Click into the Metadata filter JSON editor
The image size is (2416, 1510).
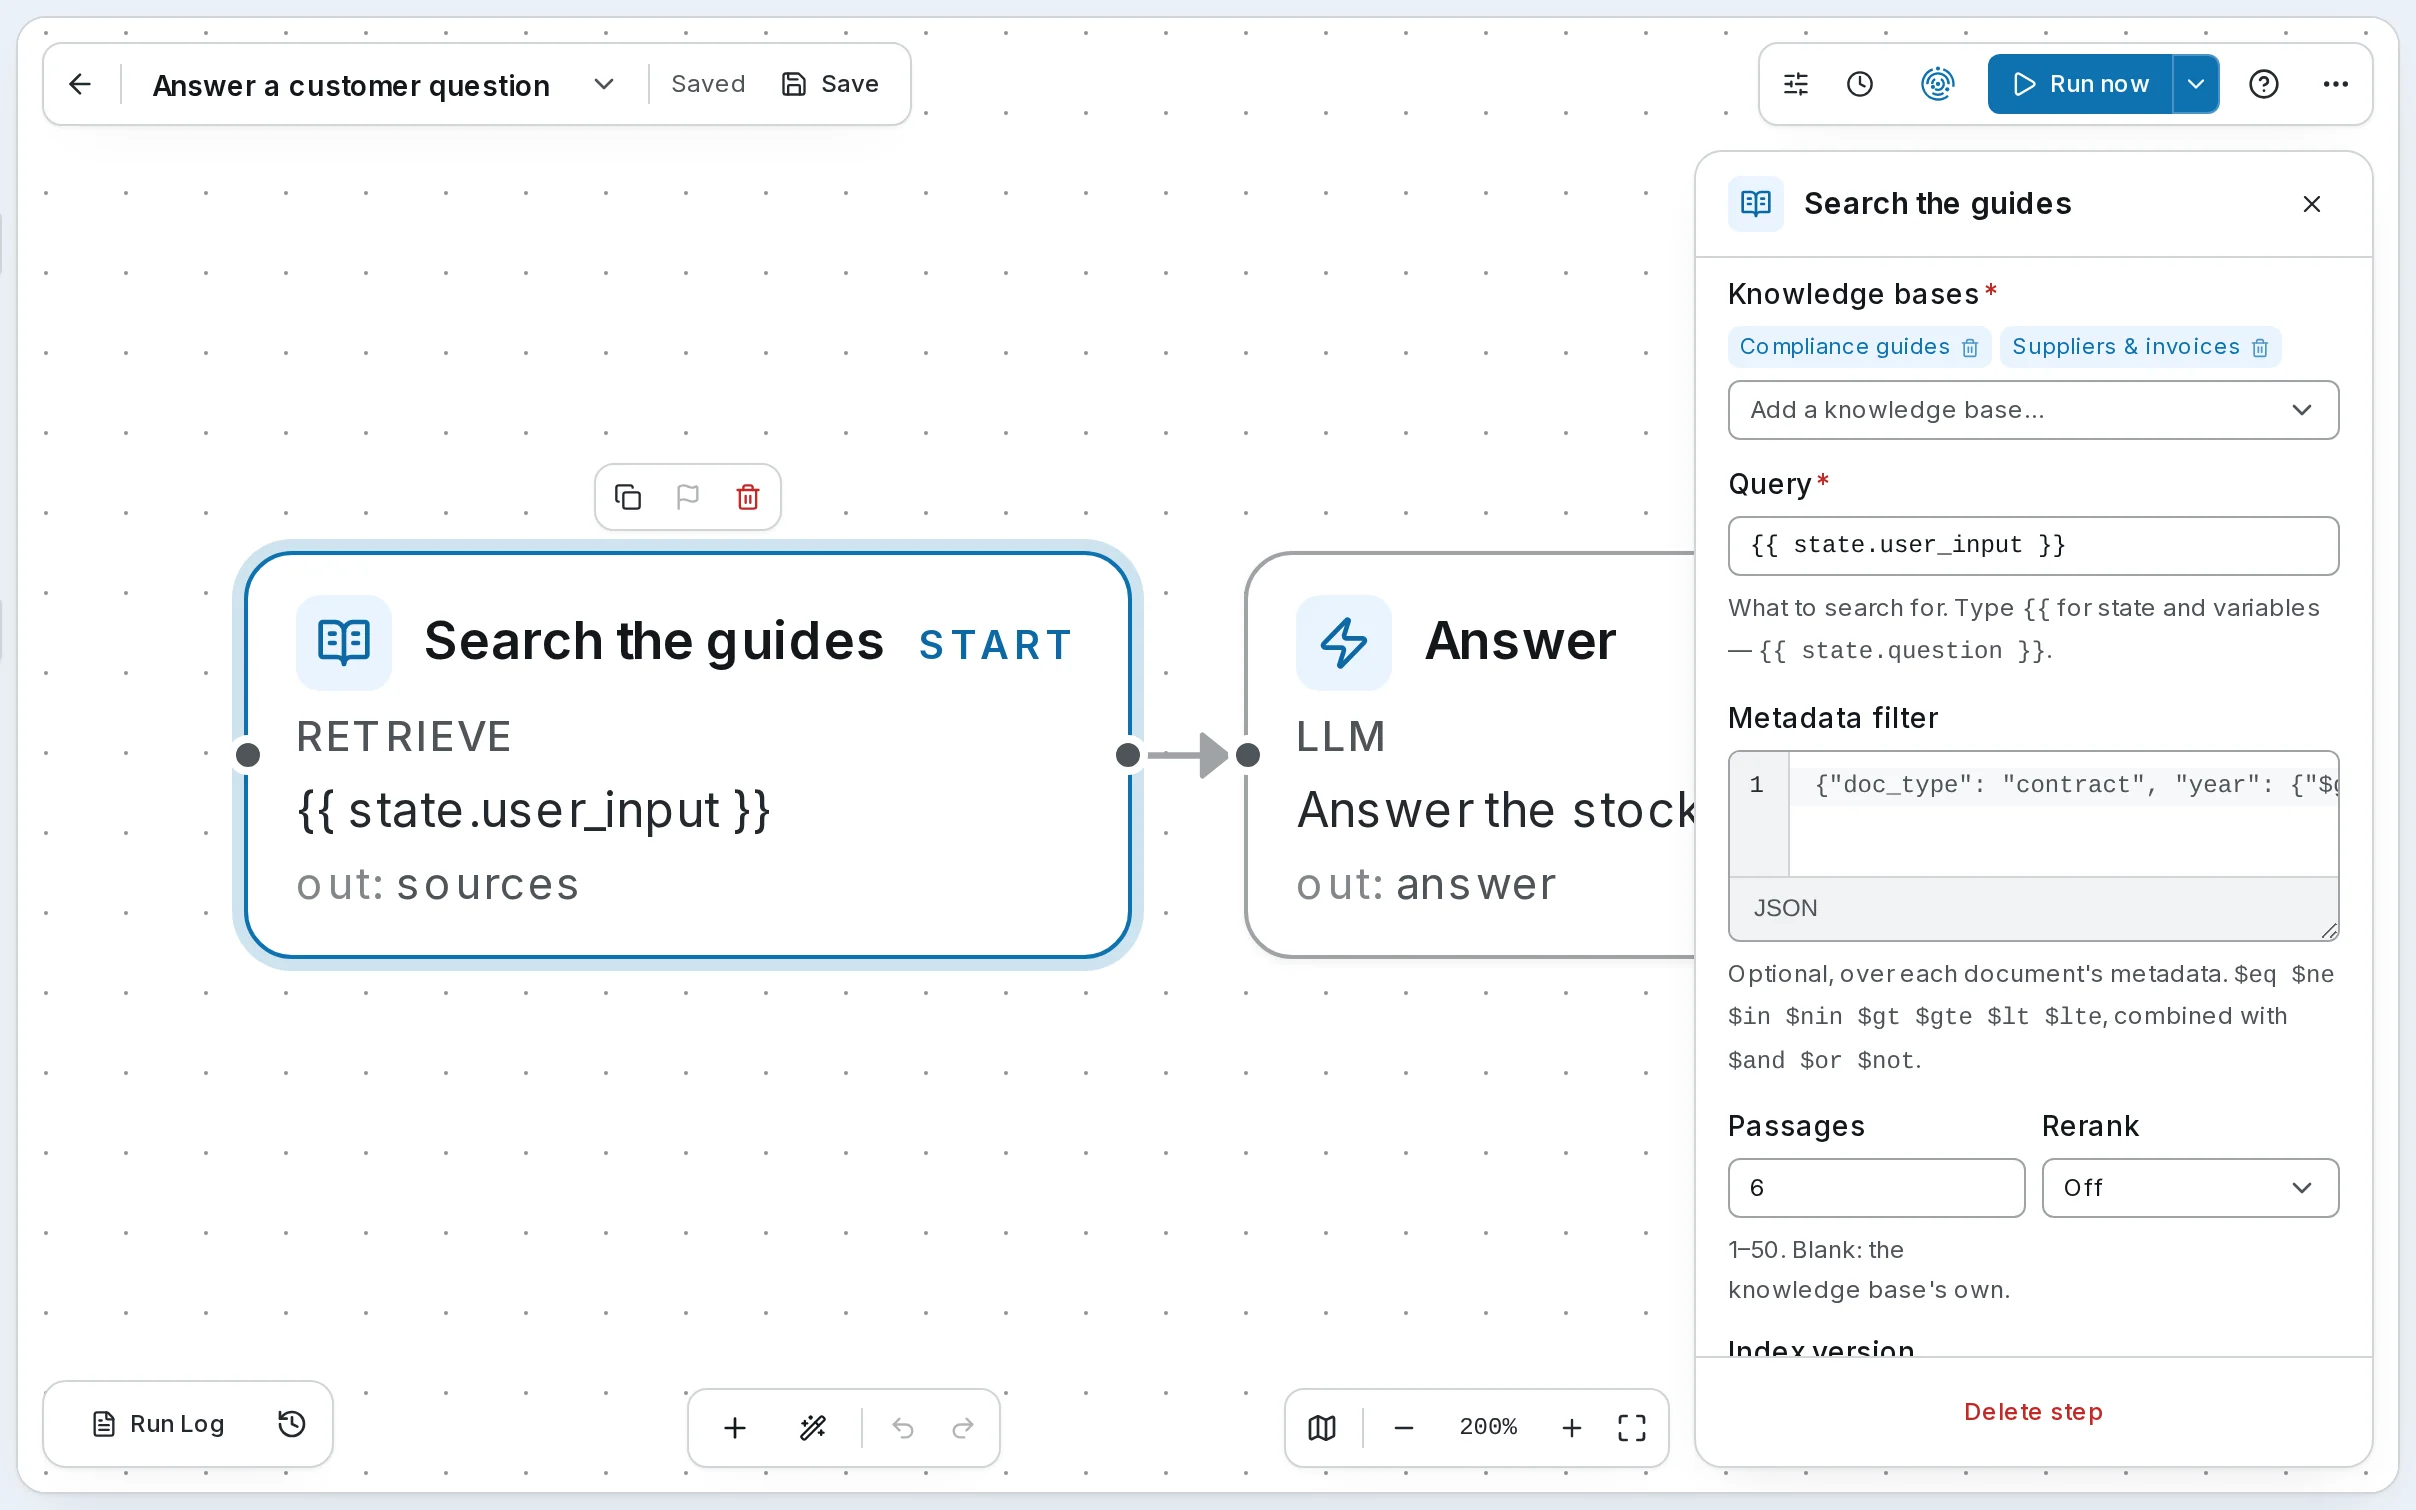(x=2062, y=814)
